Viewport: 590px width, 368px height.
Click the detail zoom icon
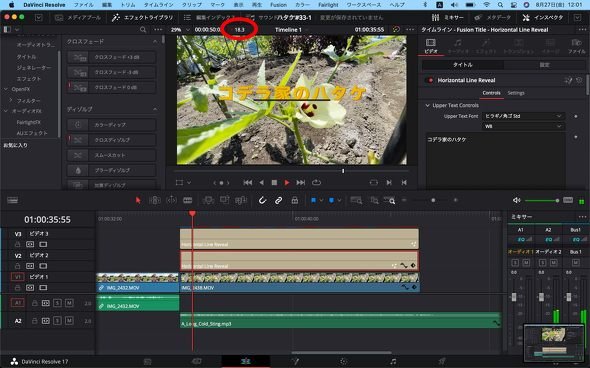(374, 201)
